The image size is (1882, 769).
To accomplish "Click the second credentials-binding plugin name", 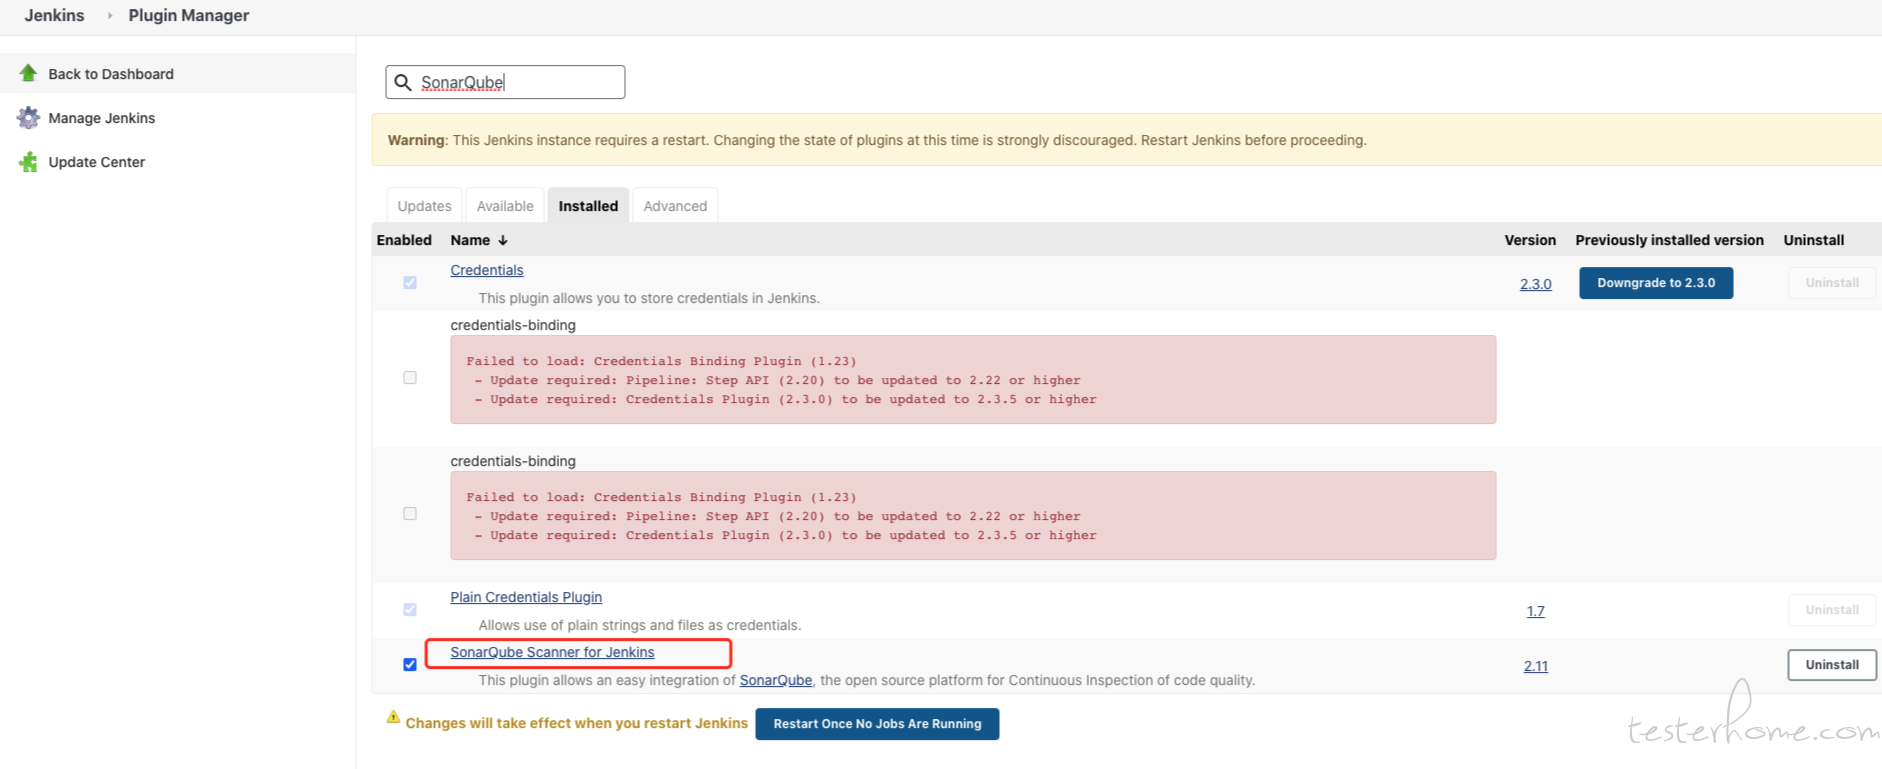I will click(x=513, y=461).
